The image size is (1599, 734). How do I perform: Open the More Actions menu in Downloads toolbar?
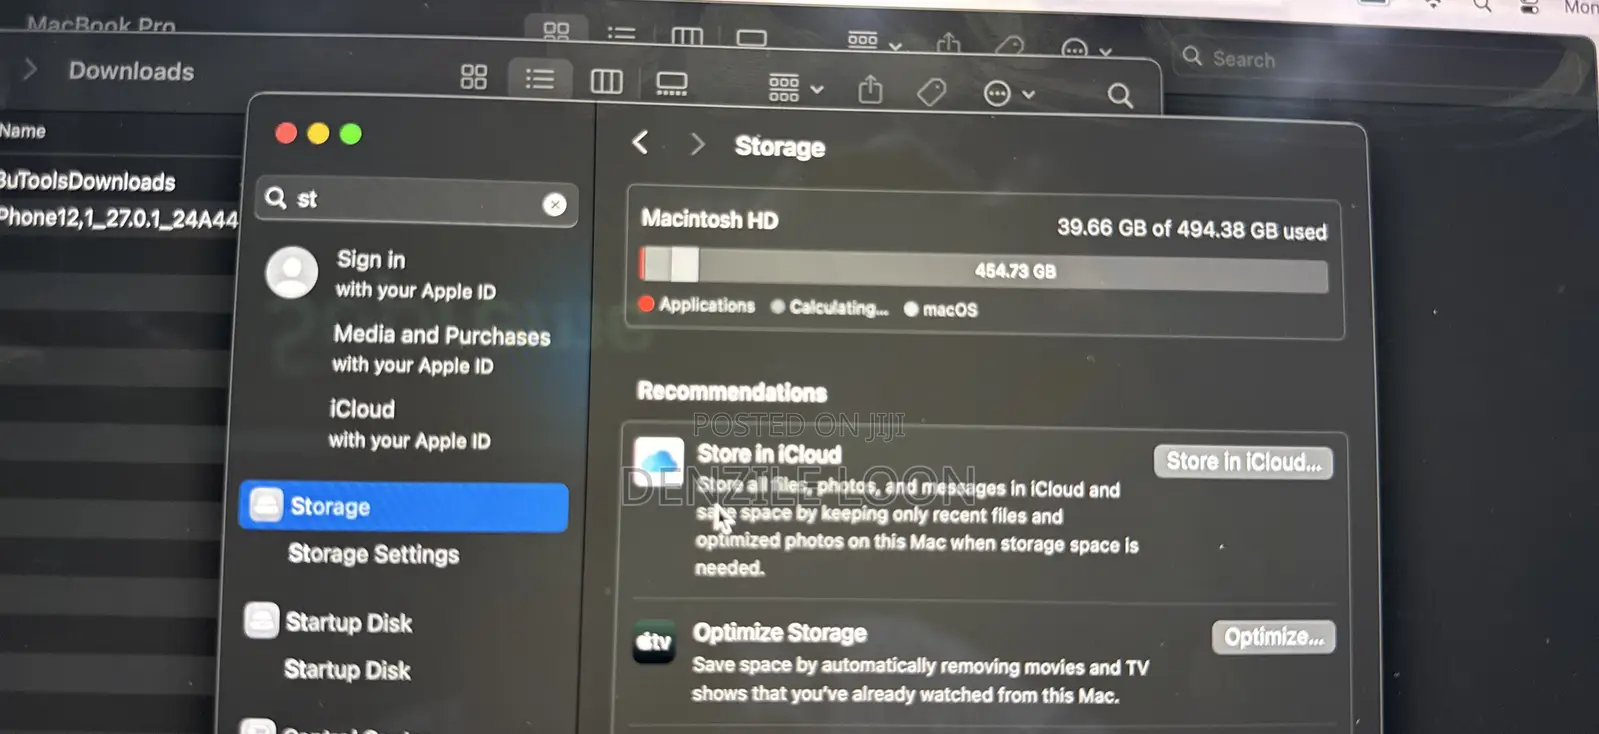[x=1009, y=94]
